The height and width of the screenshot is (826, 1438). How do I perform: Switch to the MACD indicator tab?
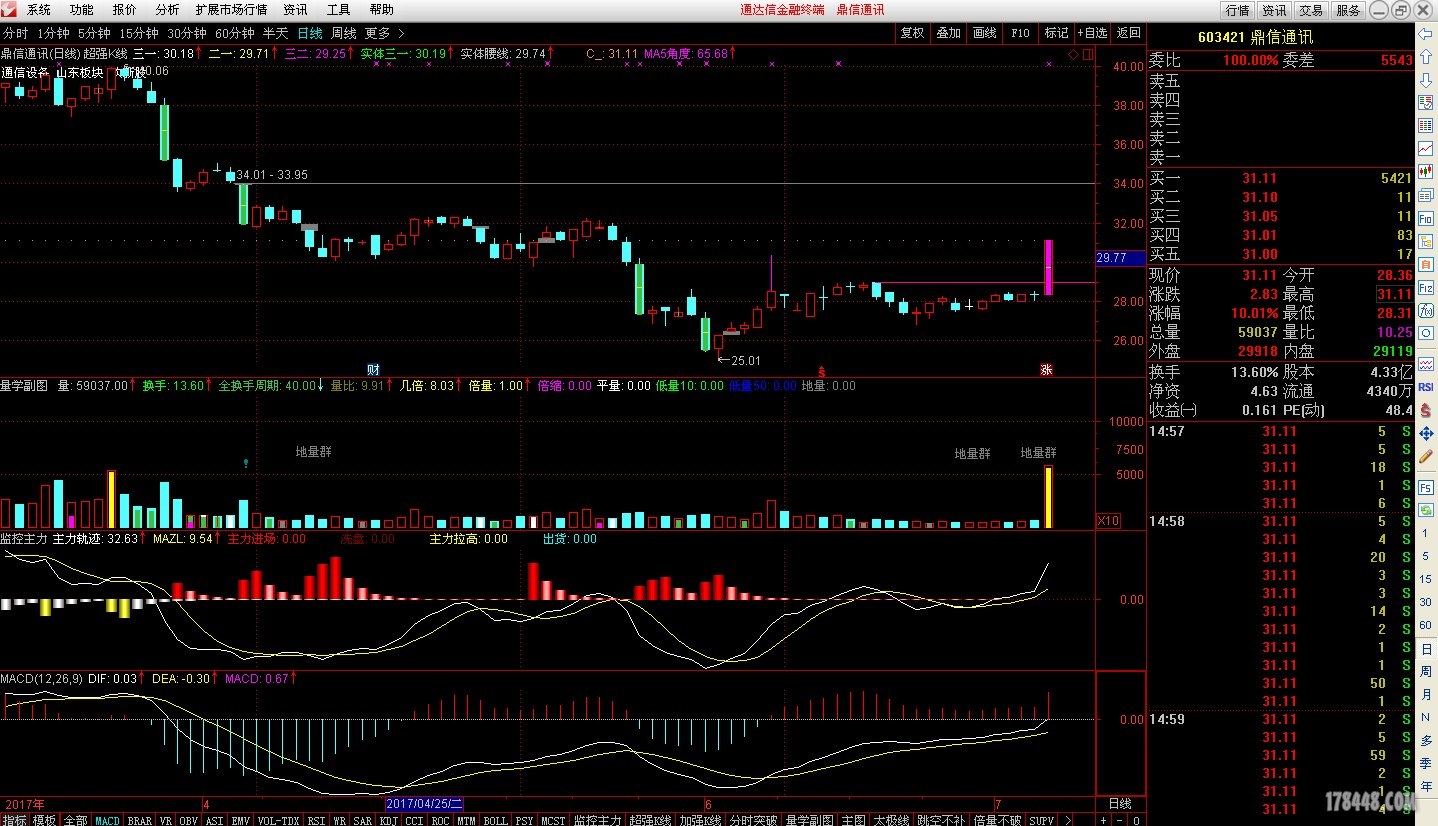coord(107,820)
